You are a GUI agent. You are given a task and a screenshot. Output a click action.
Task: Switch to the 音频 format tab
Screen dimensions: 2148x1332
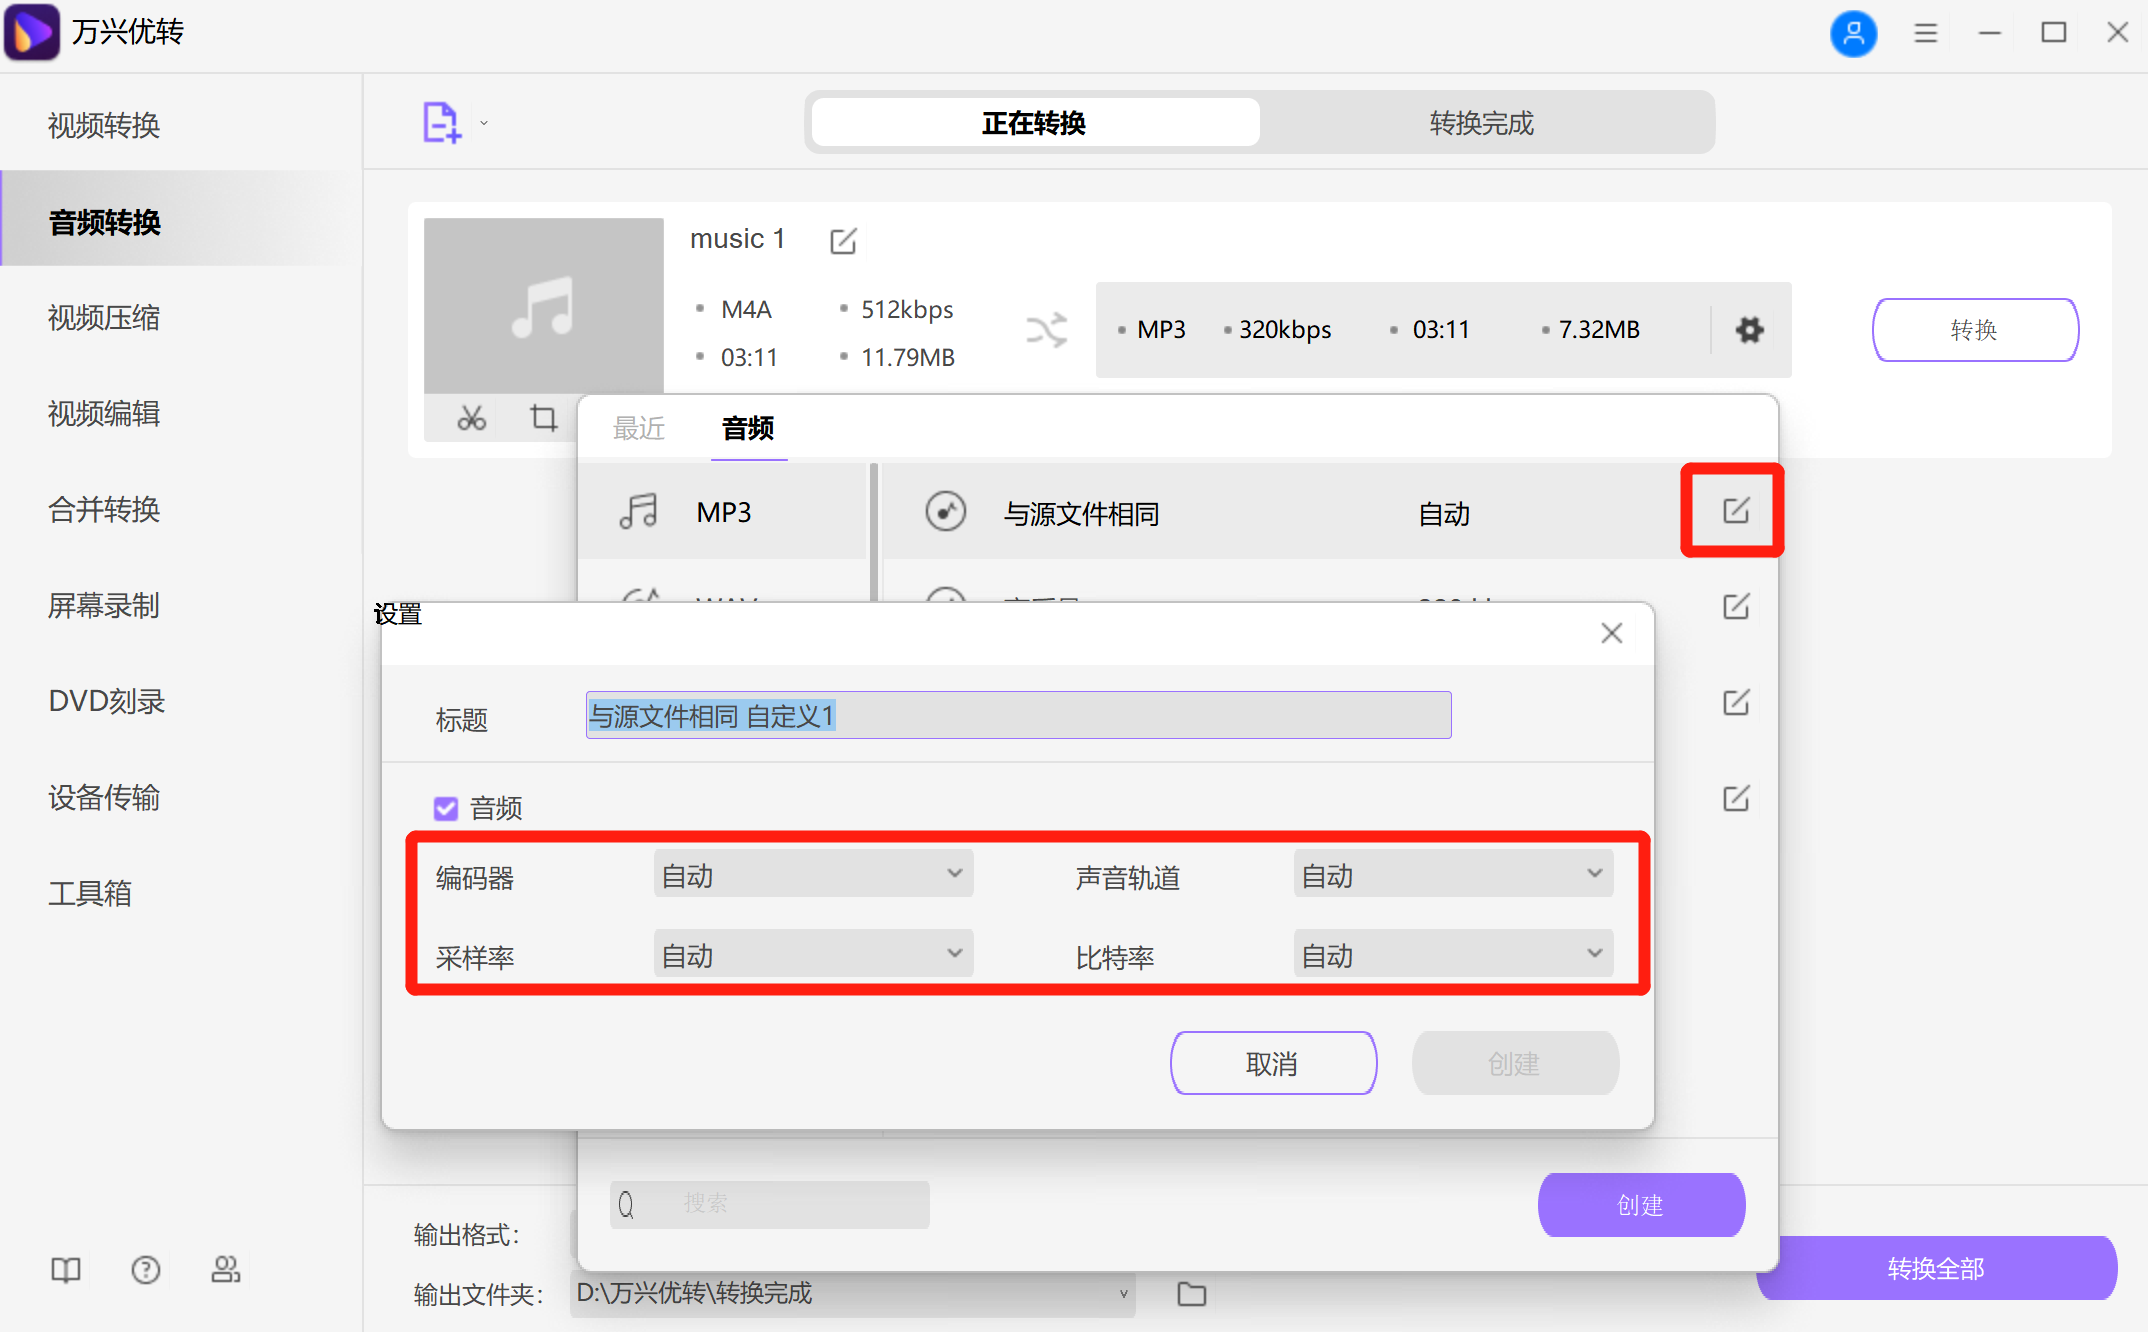(748, 428)
